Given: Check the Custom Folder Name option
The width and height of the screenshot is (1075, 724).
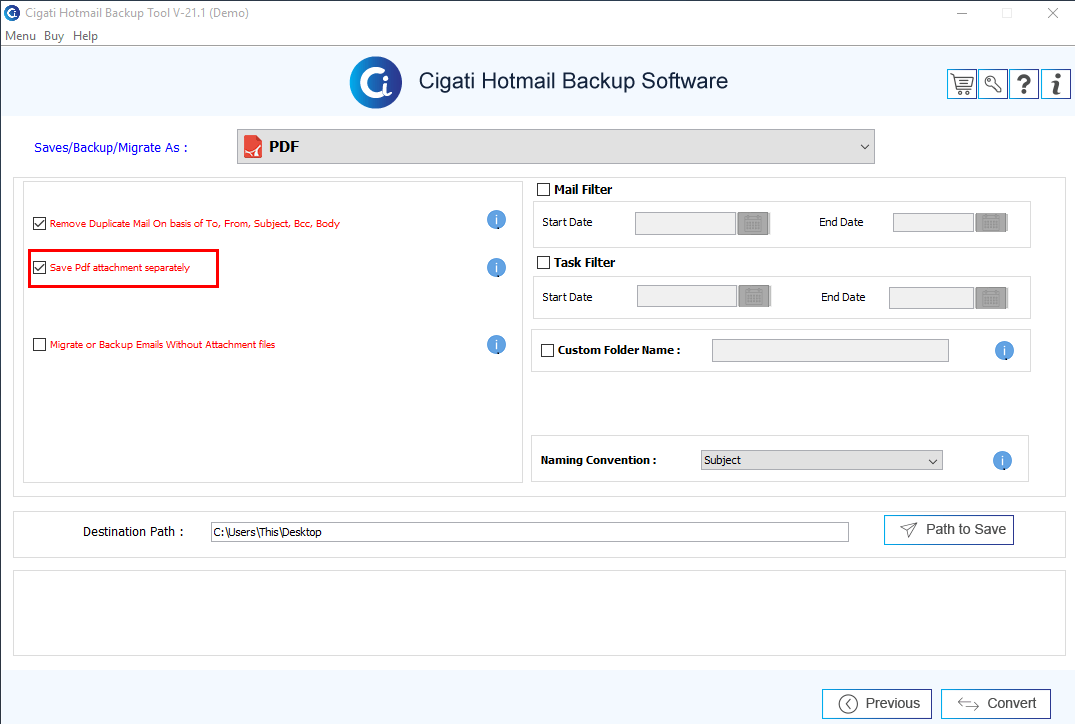Looking at the screenshot, I should 548,350.
